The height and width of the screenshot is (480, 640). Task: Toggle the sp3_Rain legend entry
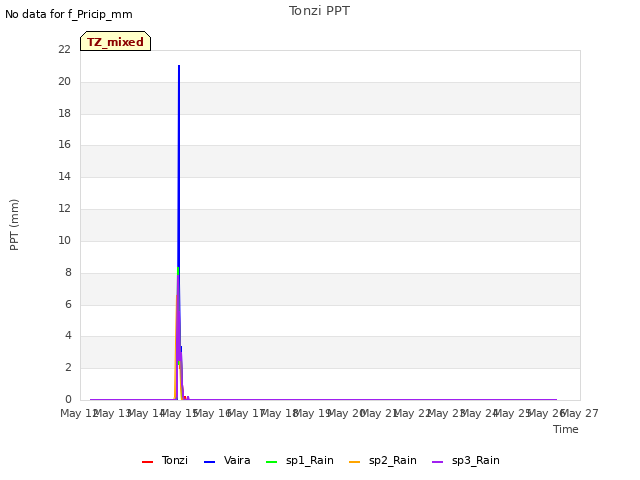(x=466, y=460)
